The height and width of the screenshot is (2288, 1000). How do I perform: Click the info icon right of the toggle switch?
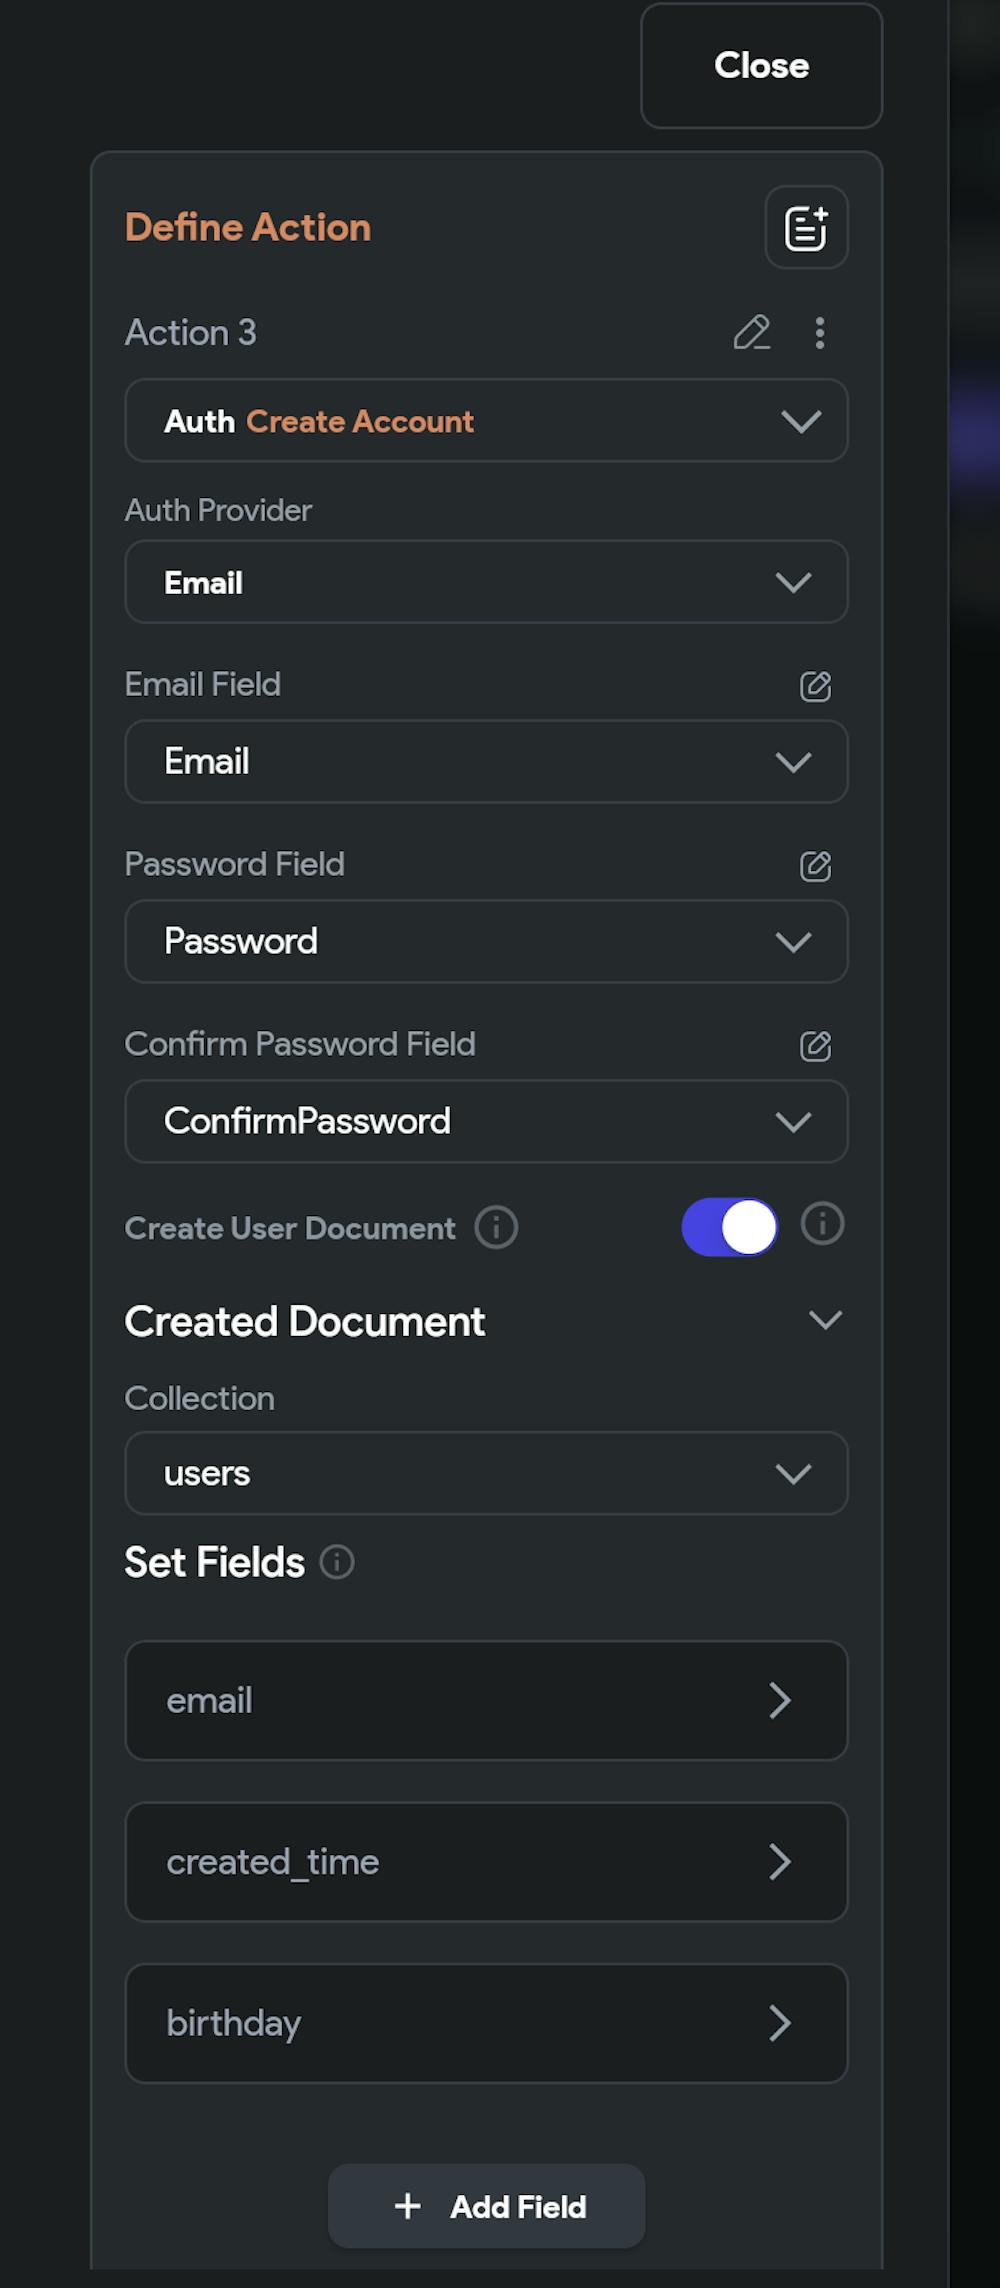pos(822,1224)
